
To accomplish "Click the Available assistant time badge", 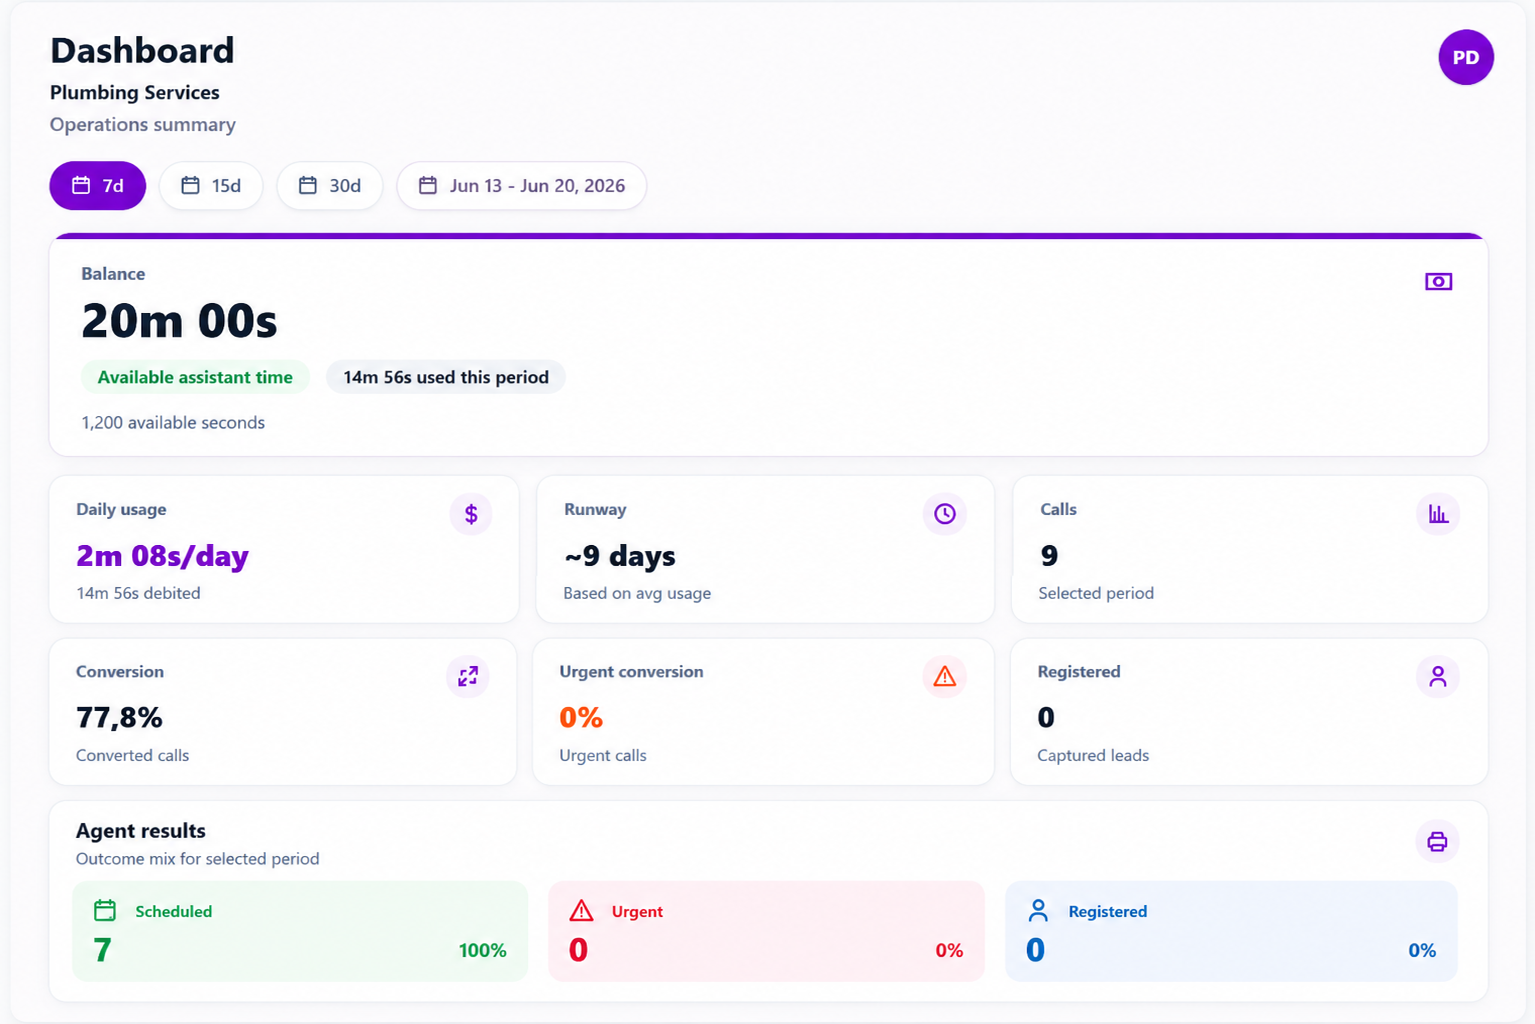I will coord(195,377).
